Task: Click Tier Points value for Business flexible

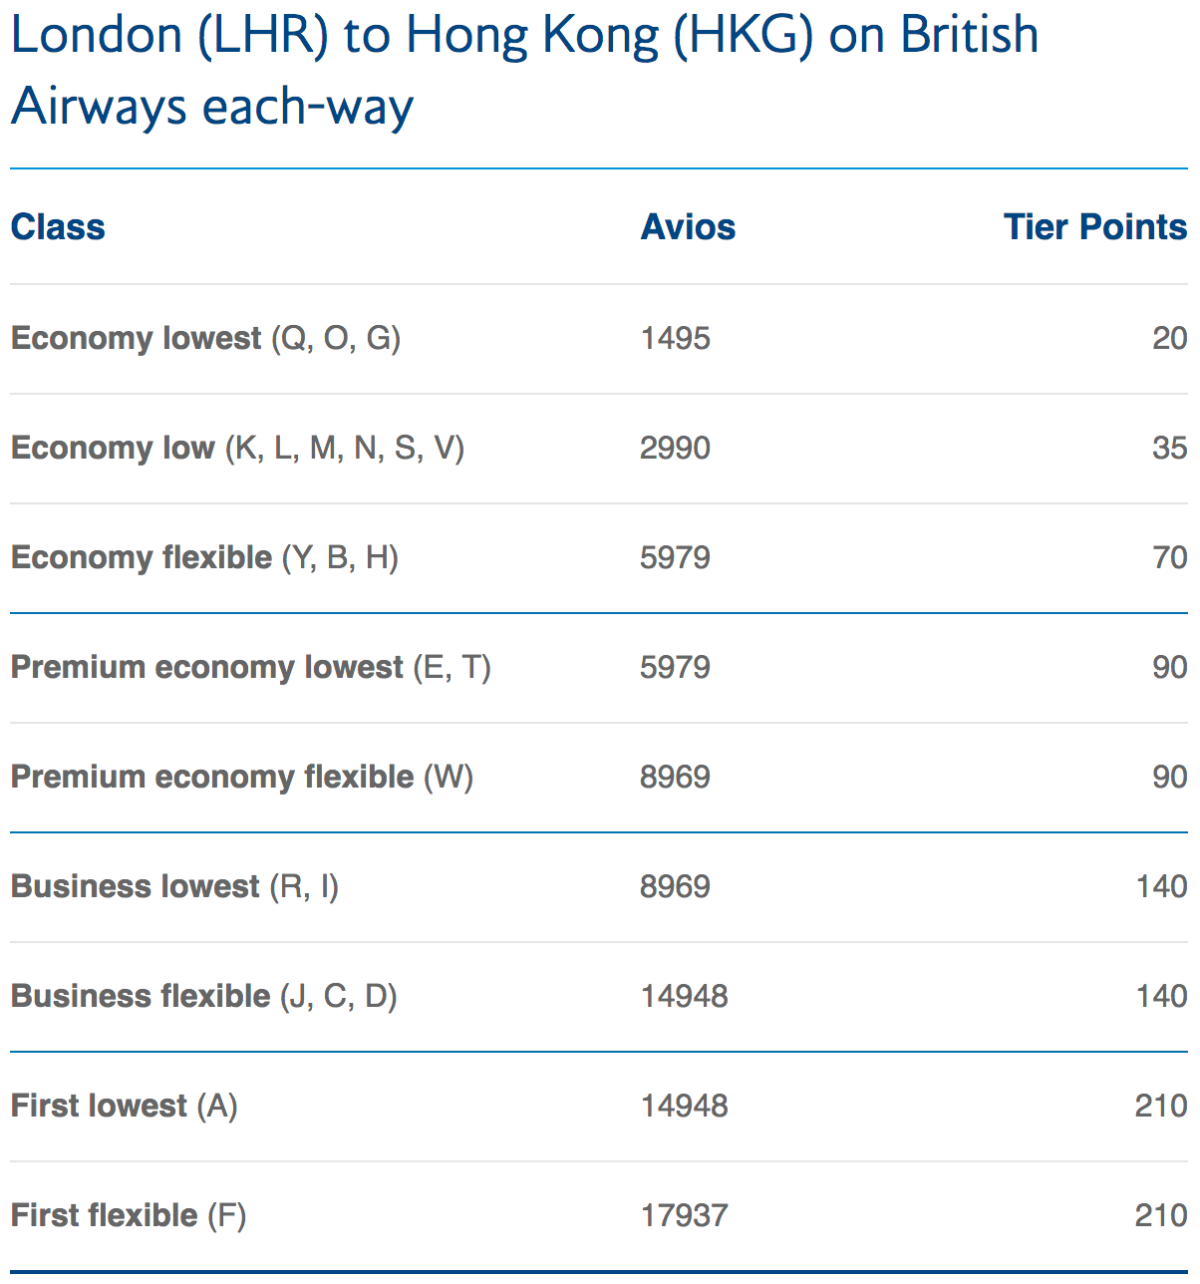Action: (1161, 997)
